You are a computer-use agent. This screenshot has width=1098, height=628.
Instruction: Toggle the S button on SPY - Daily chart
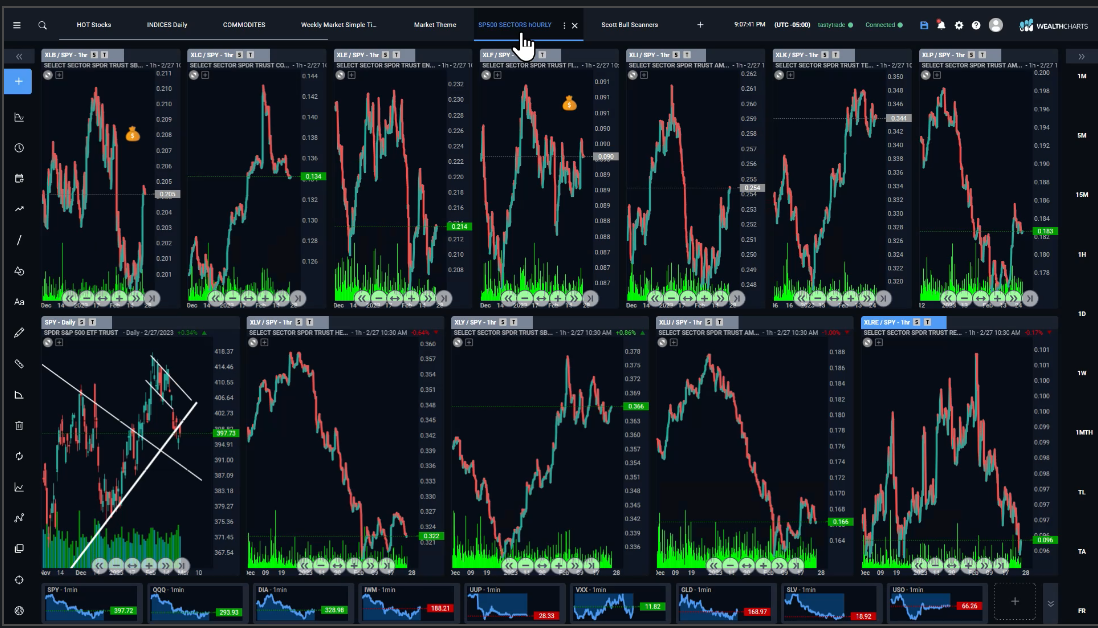[x=82, y=322]
